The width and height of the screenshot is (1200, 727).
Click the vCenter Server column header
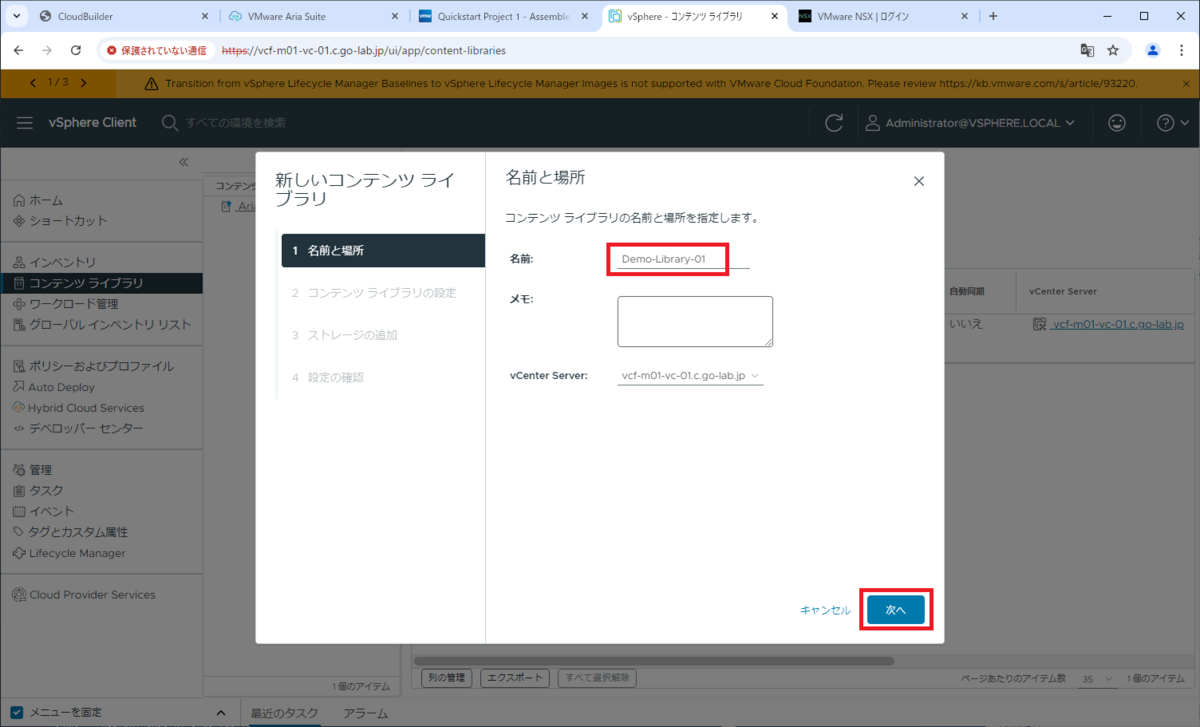[1063, 292]
